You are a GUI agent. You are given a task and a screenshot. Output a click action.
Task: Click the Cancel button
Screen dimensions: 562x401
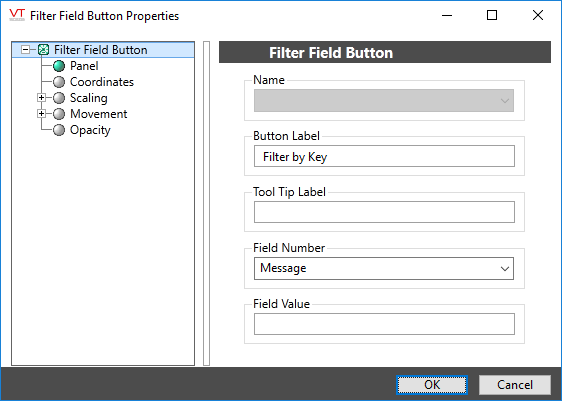515,385
